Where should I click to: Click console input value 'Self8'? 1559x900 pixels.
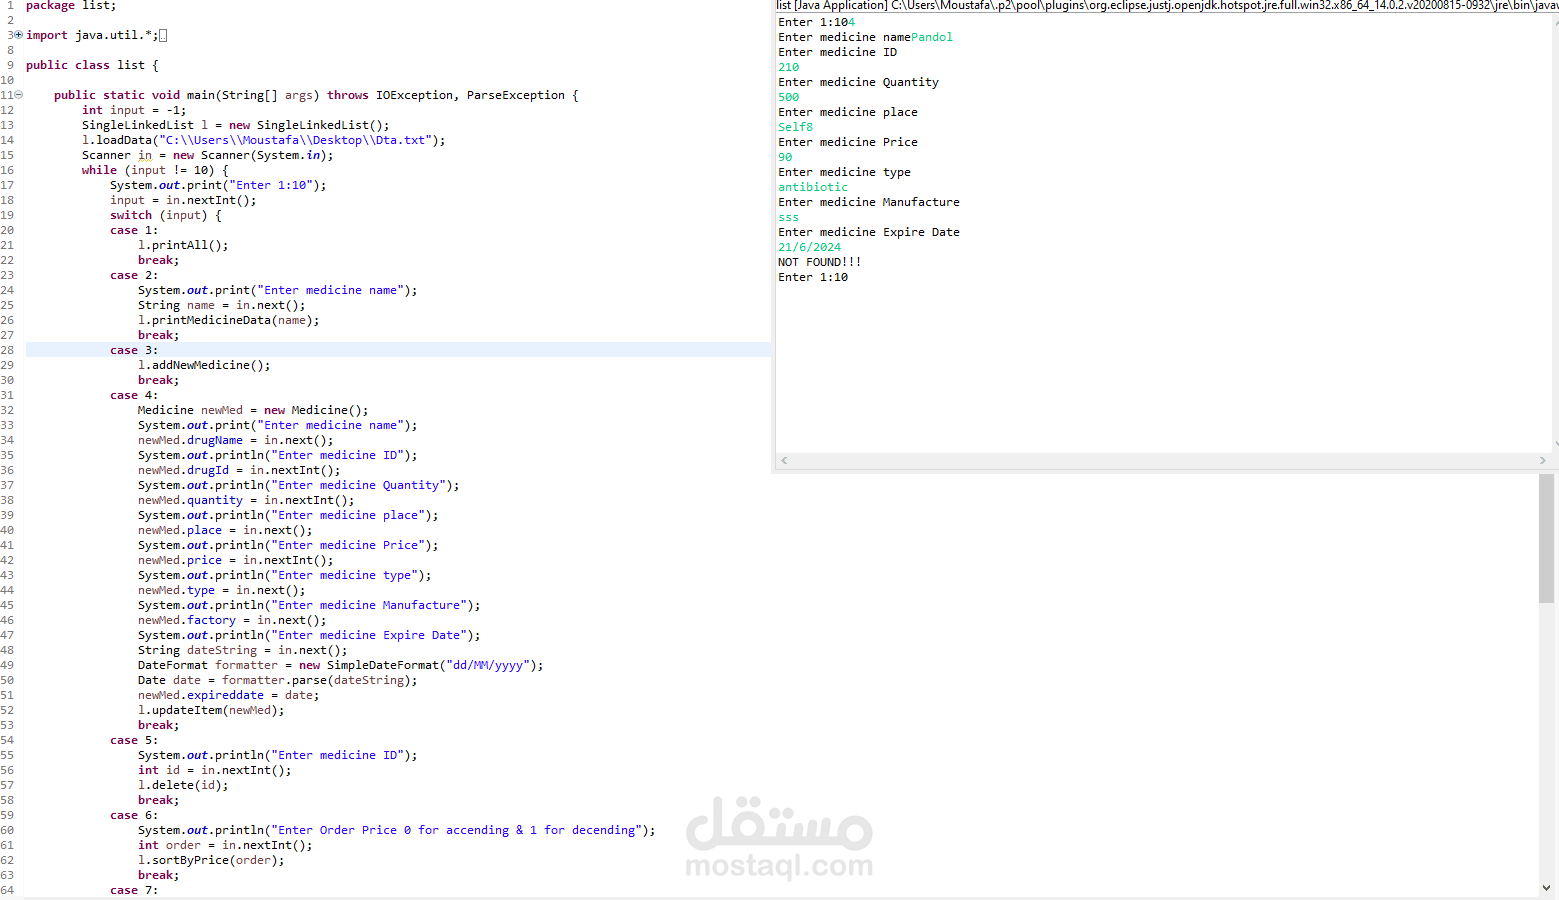pos(796,127)
